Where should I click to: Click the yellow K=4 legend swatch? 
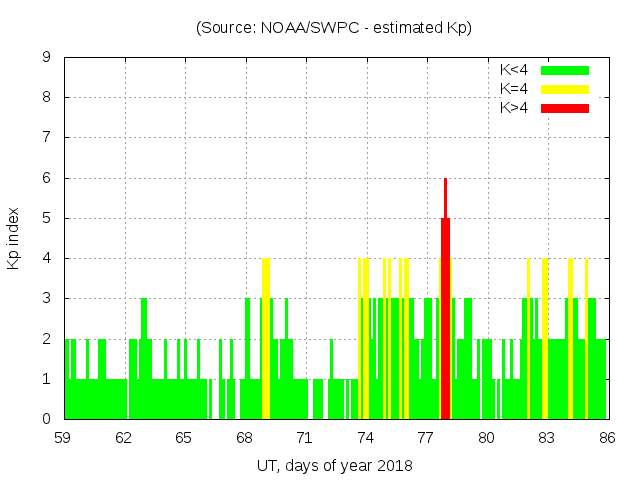[x=565, y=89]
